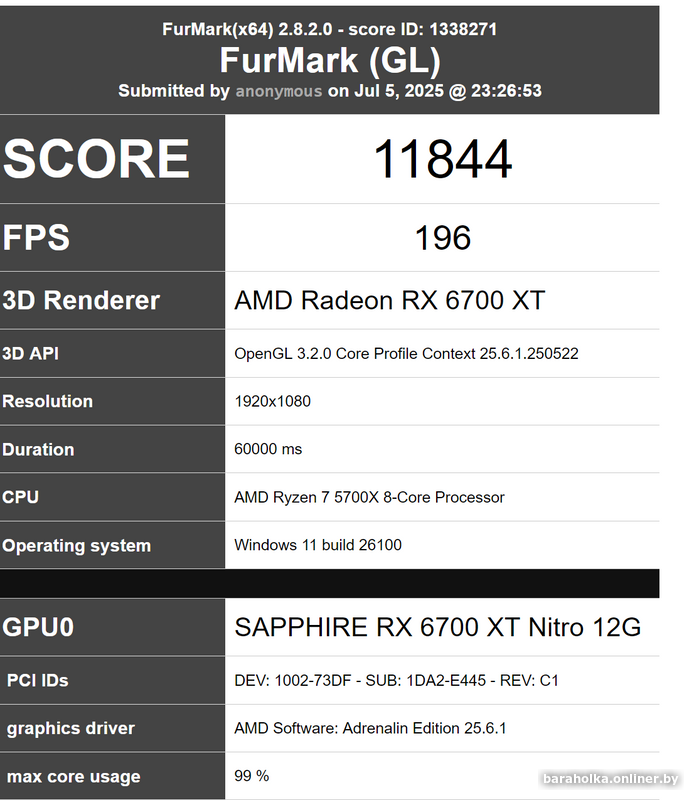
Task: Select the 99 % usage value
Action: 252,776
